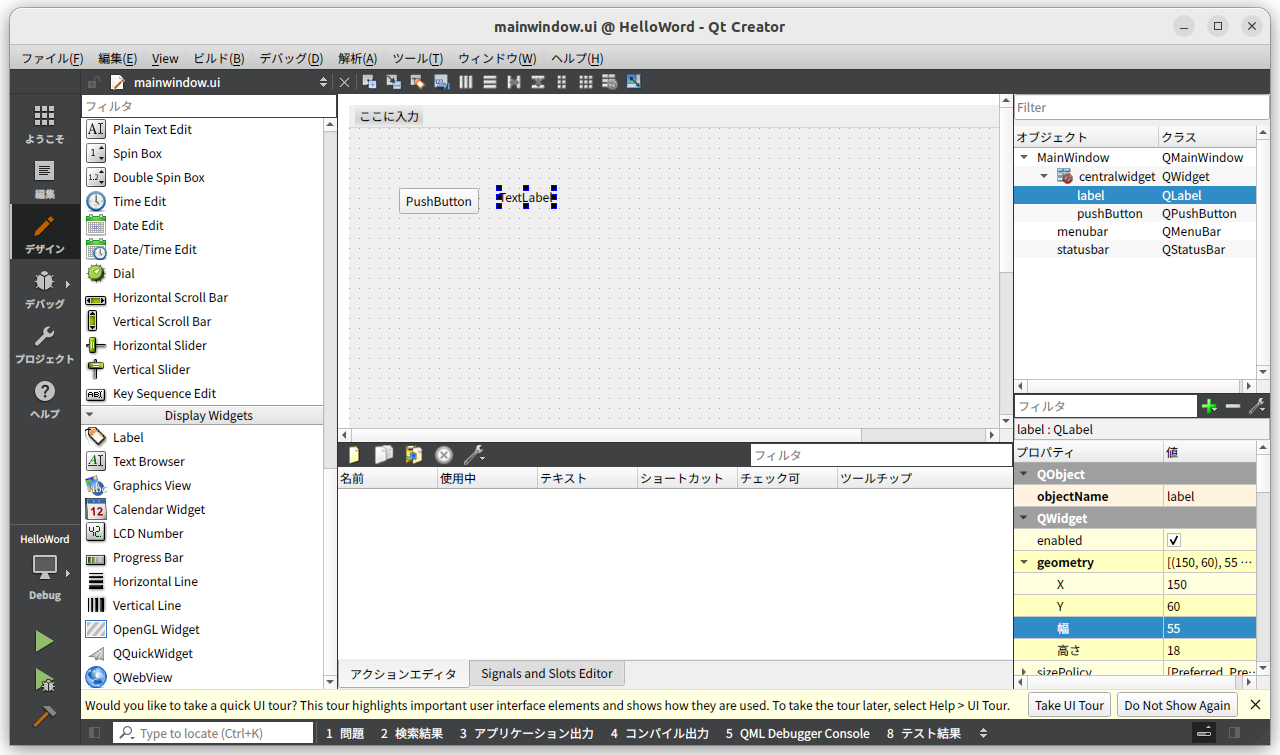Image resolution: width=1280 pixels, height=755 pixels.
Task: Toggle the enabled checkbox for the label
Action: [x=1172, y=540]
